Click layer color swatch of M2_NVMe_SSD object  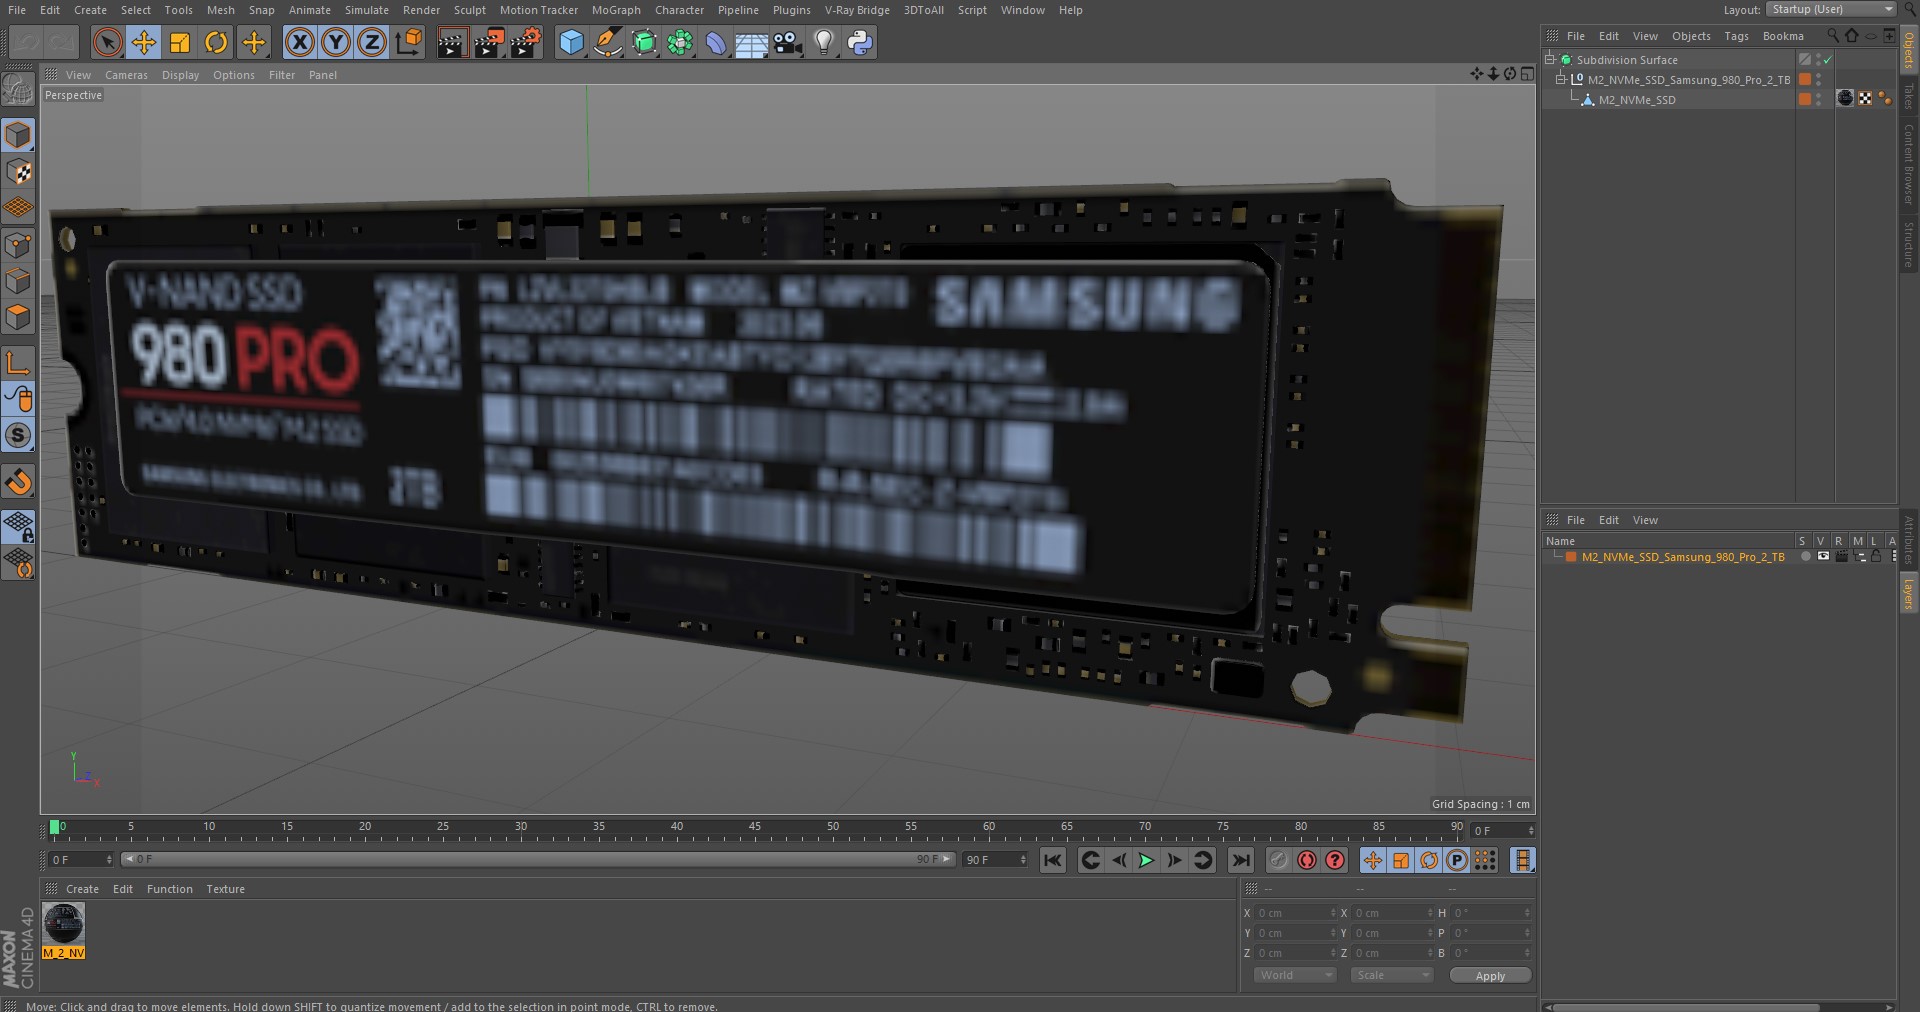(x=1805, y=99)
